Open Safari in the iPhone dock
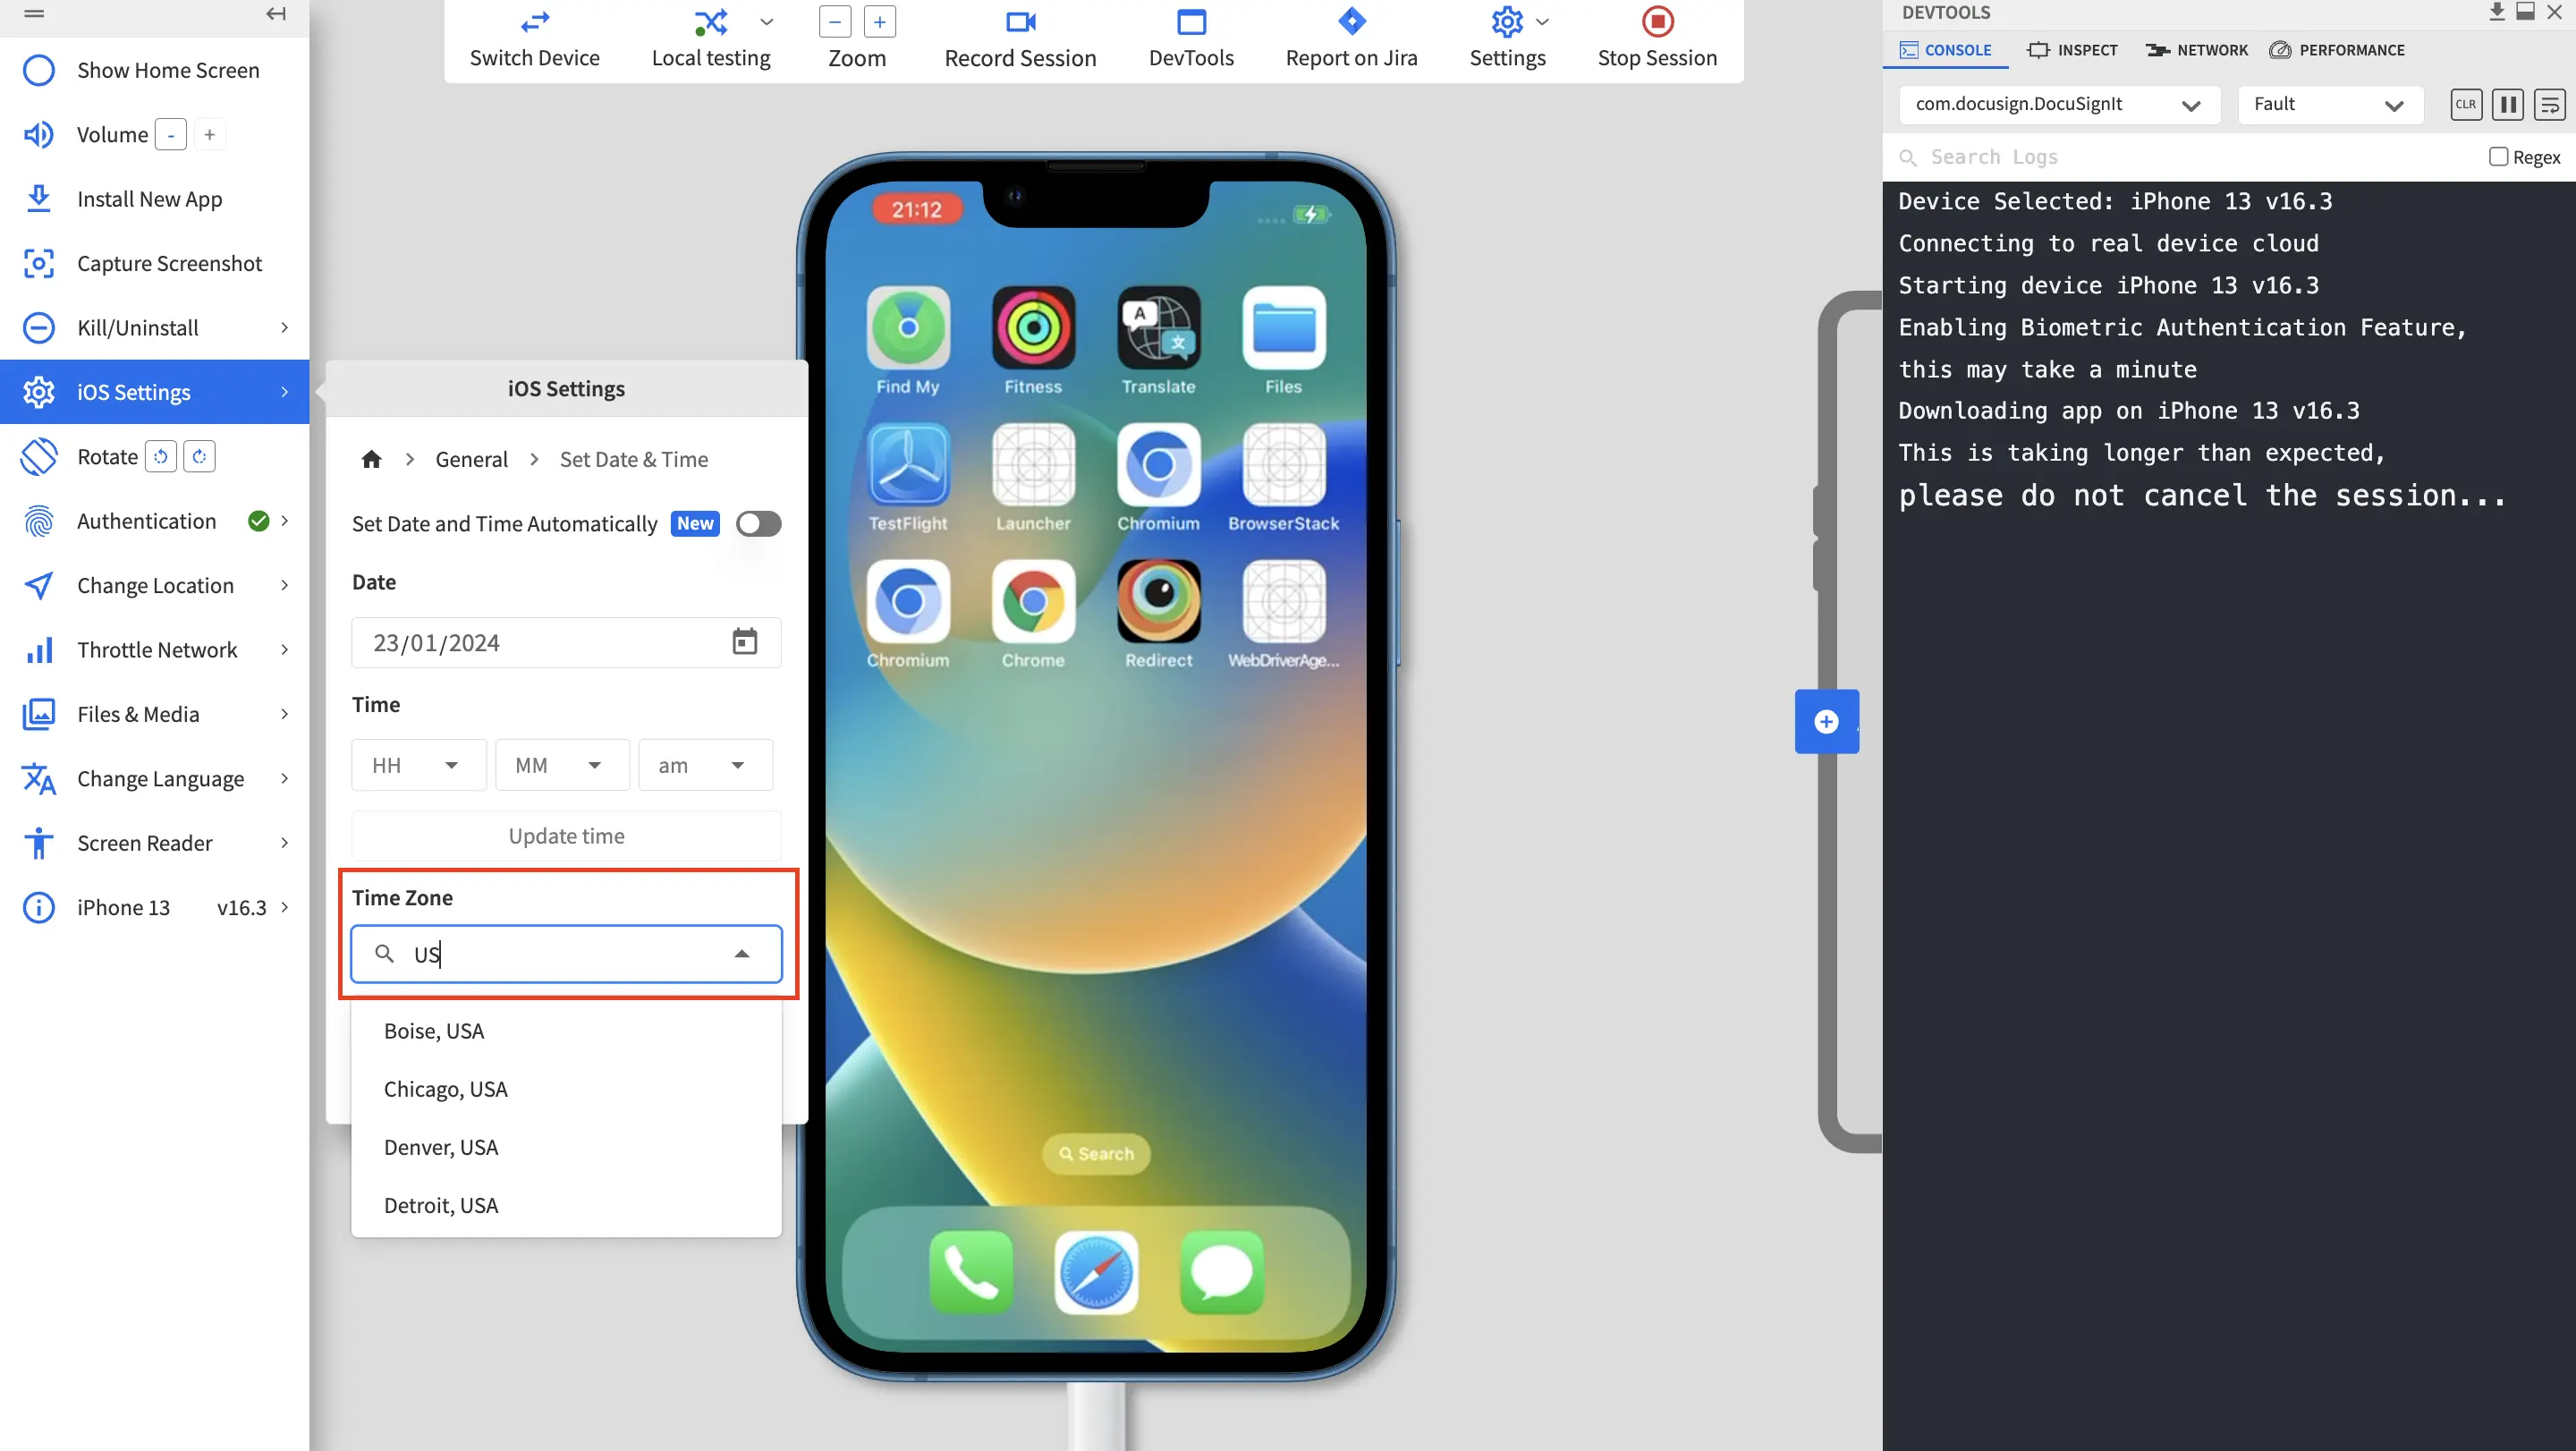The height and width of the screenshot is (1451, 2576). pos(1096,1272)
